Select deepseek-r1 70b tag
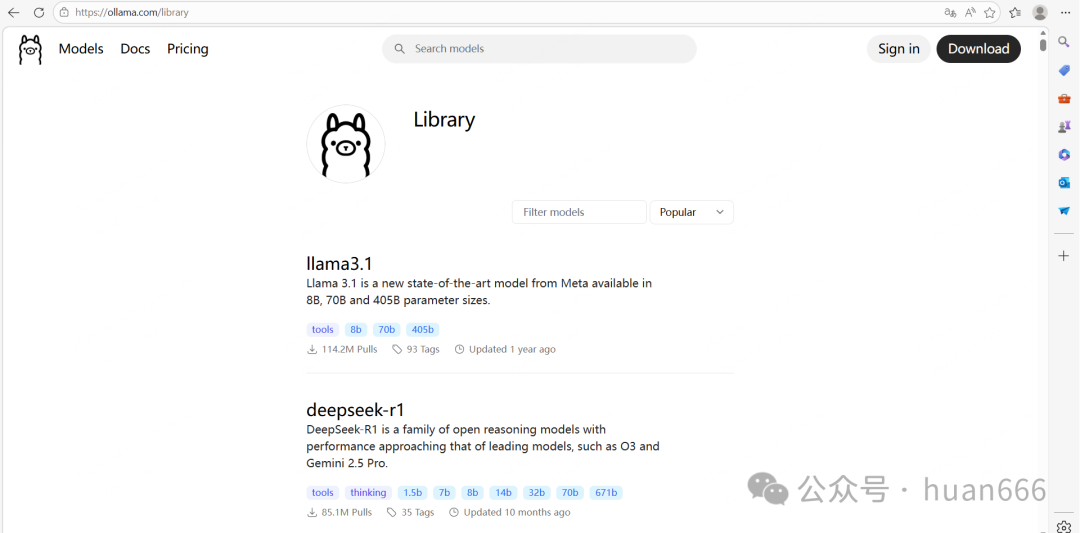 tap(570, 493)
